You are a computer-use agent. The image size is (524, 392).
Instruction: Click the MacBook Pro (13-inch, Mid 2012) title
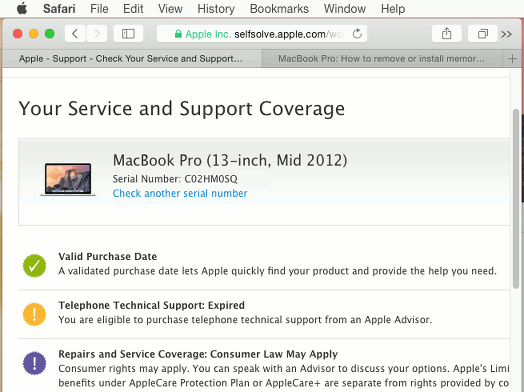pyautogui.click(x=230, y=160)
